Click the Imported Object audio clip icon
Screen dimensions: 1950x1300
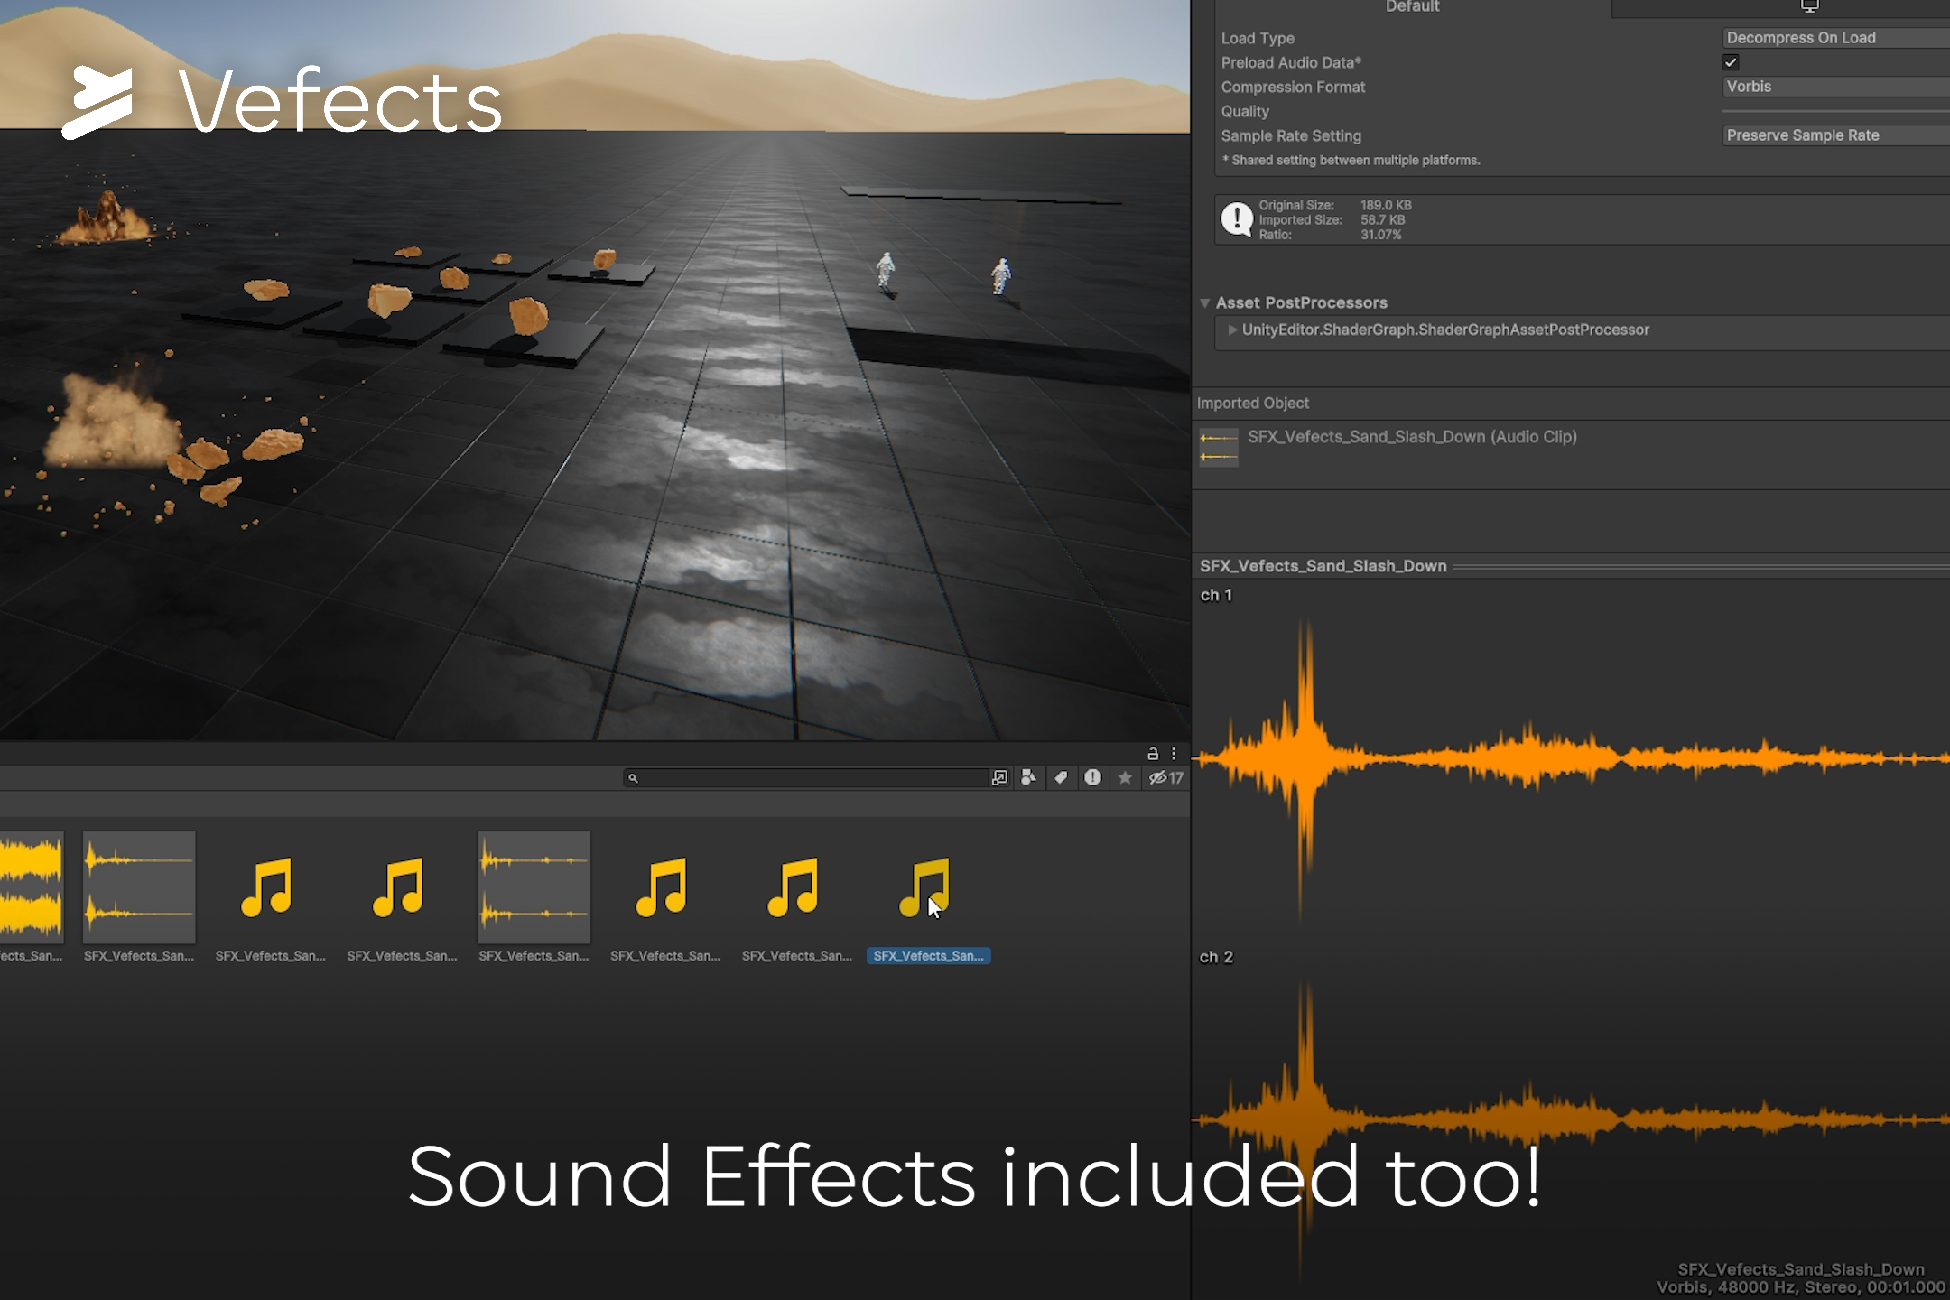pyautogui.click(x=1219, y=447)
